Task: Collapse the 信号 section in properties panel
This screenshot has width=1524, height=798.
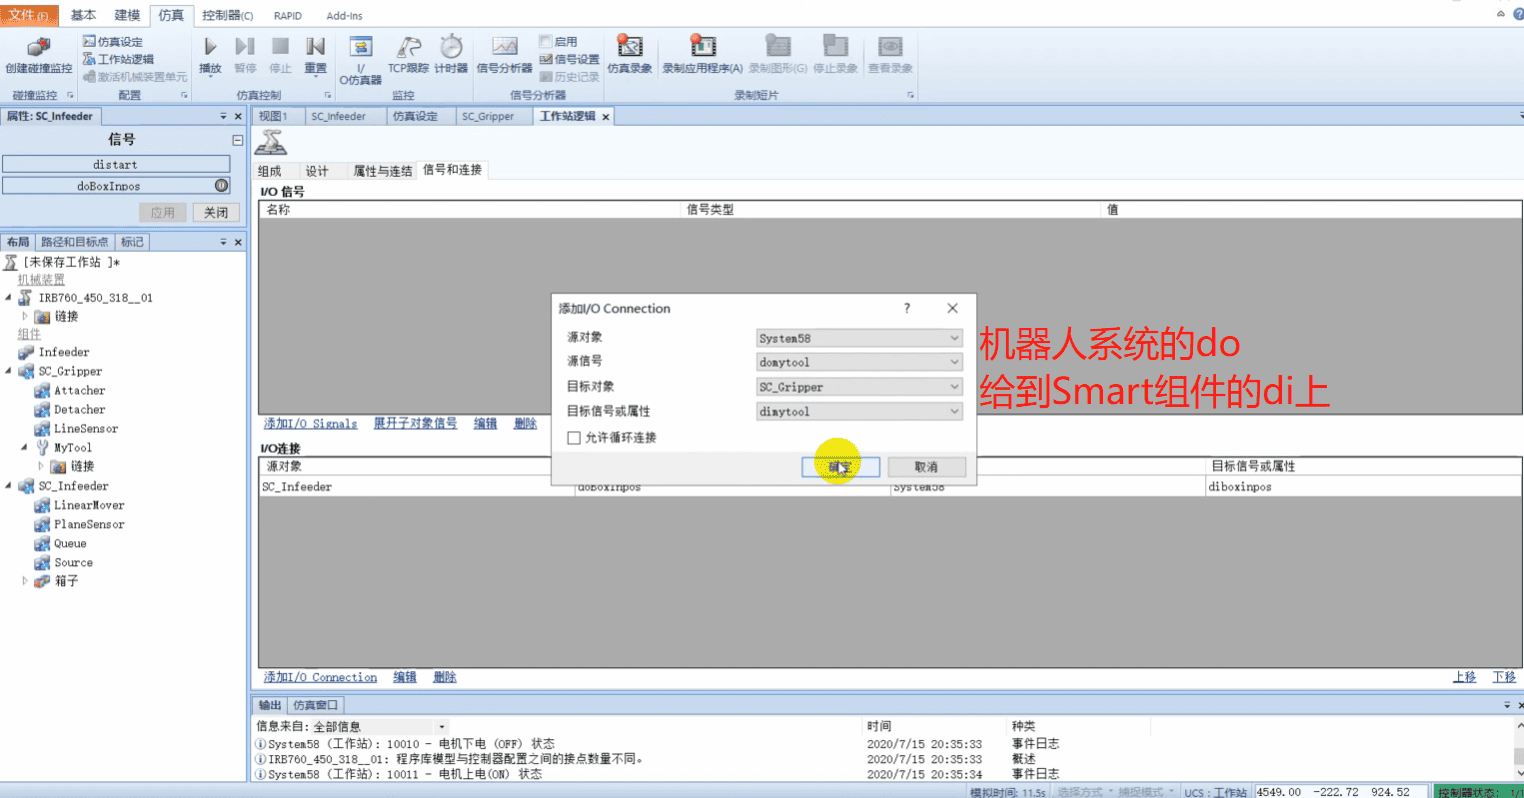Action: pos(237,140)
